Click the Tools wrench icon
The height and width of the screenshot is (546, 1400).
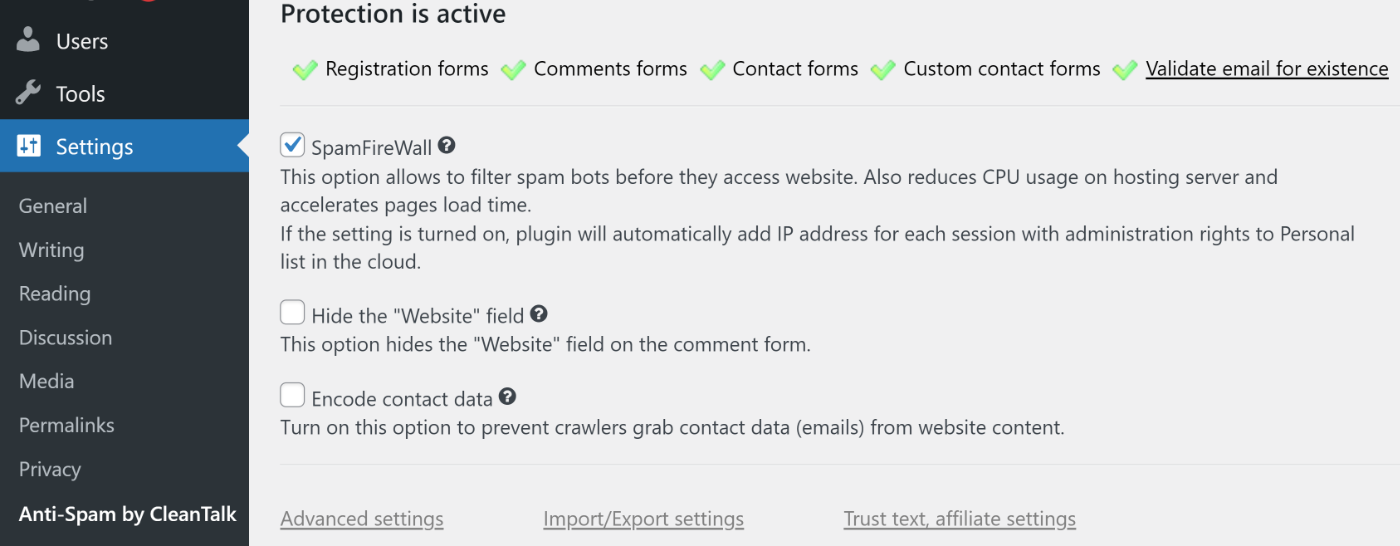pos(29,94)
